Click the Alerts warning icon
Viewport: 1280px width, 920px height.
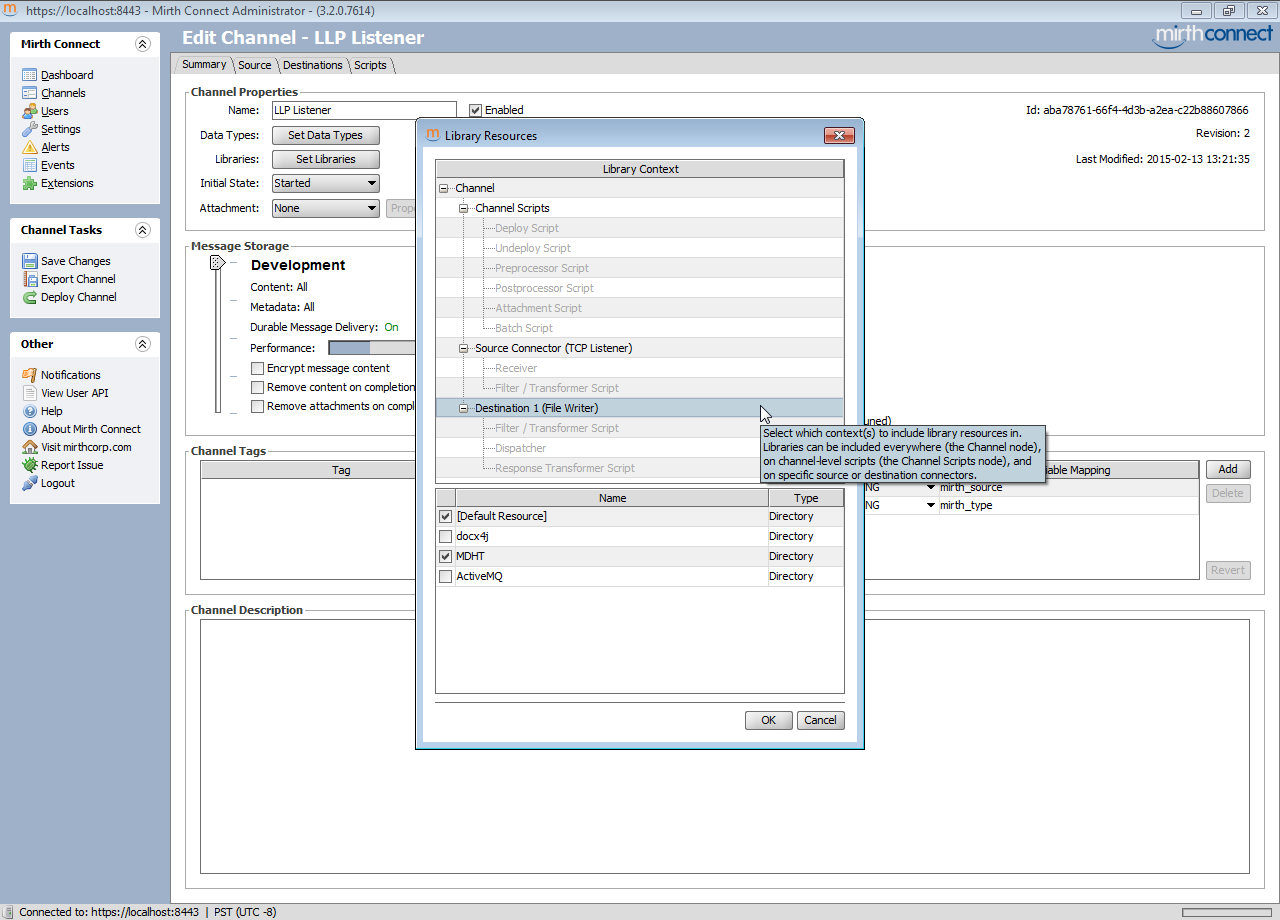pyautogui.click(x=30, y=147)
